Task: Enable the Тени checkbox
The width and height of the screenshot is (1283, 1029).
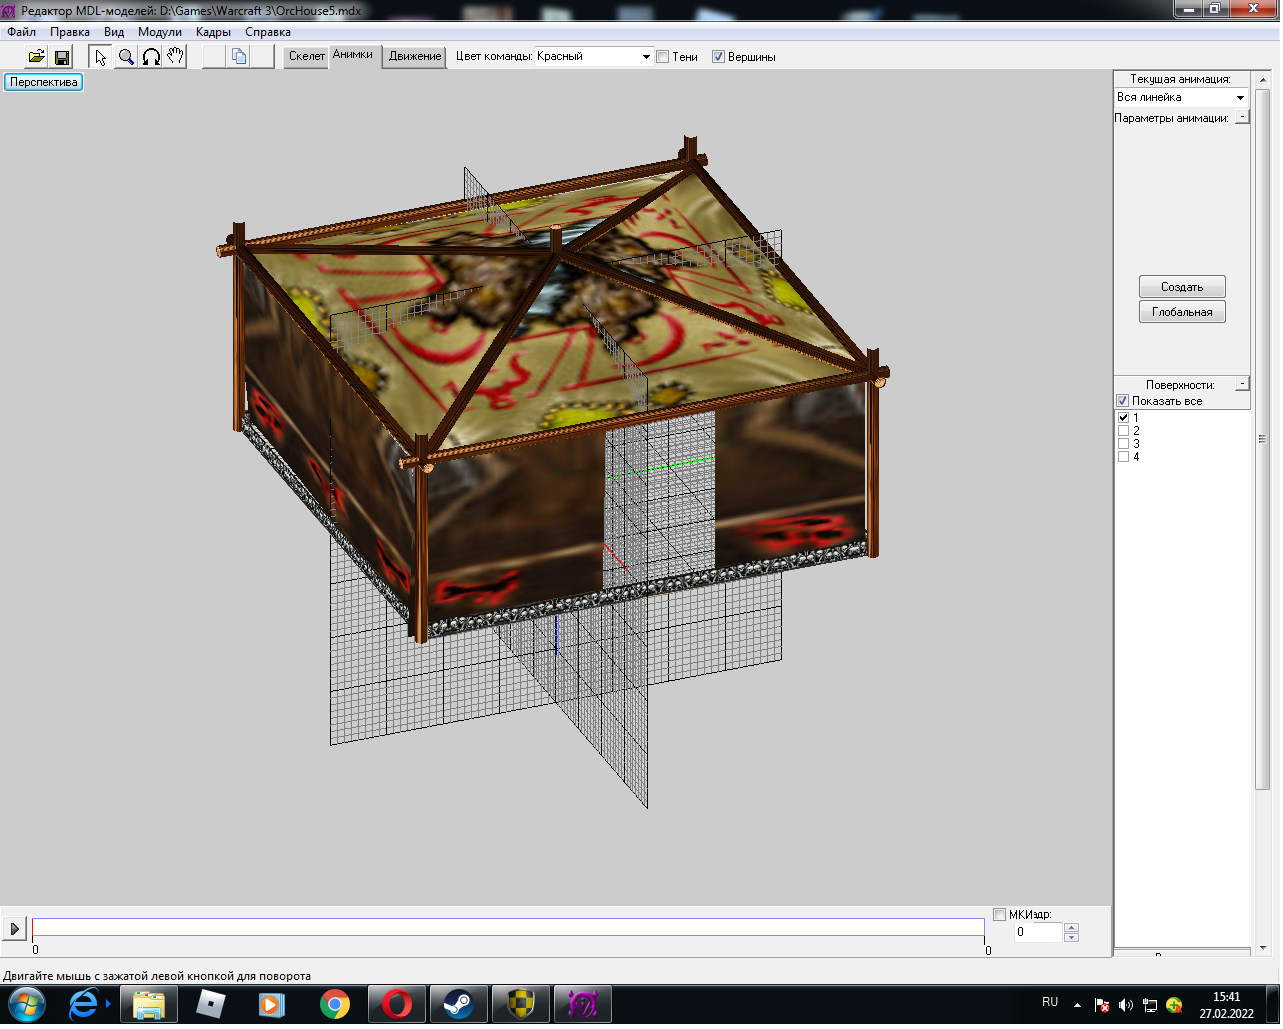Action: coord(663,57)
